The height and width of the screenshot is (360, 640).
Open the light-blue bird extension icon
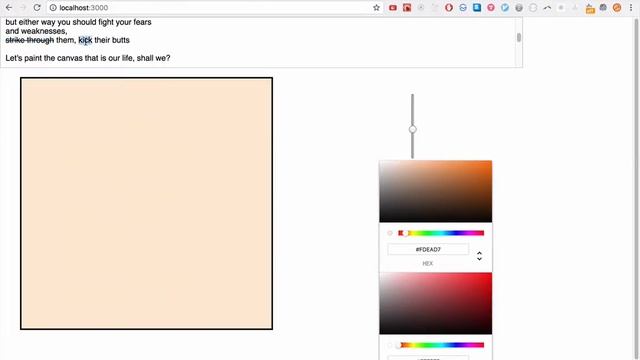(505, 8)
